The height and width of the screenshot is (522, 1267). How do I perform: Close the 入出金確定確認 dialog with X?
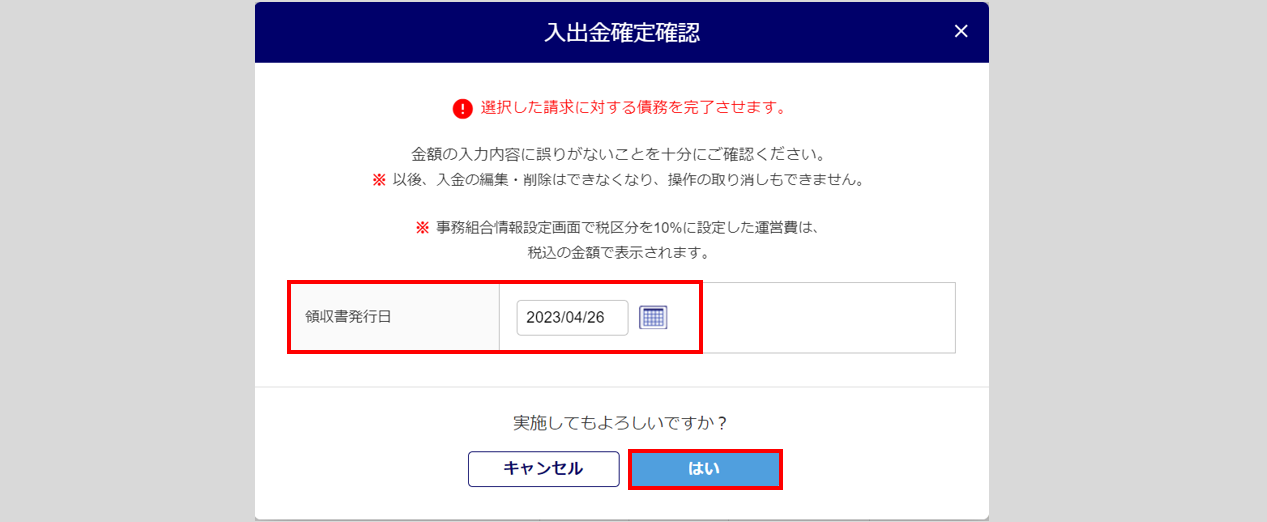click(x=961, y=31)
